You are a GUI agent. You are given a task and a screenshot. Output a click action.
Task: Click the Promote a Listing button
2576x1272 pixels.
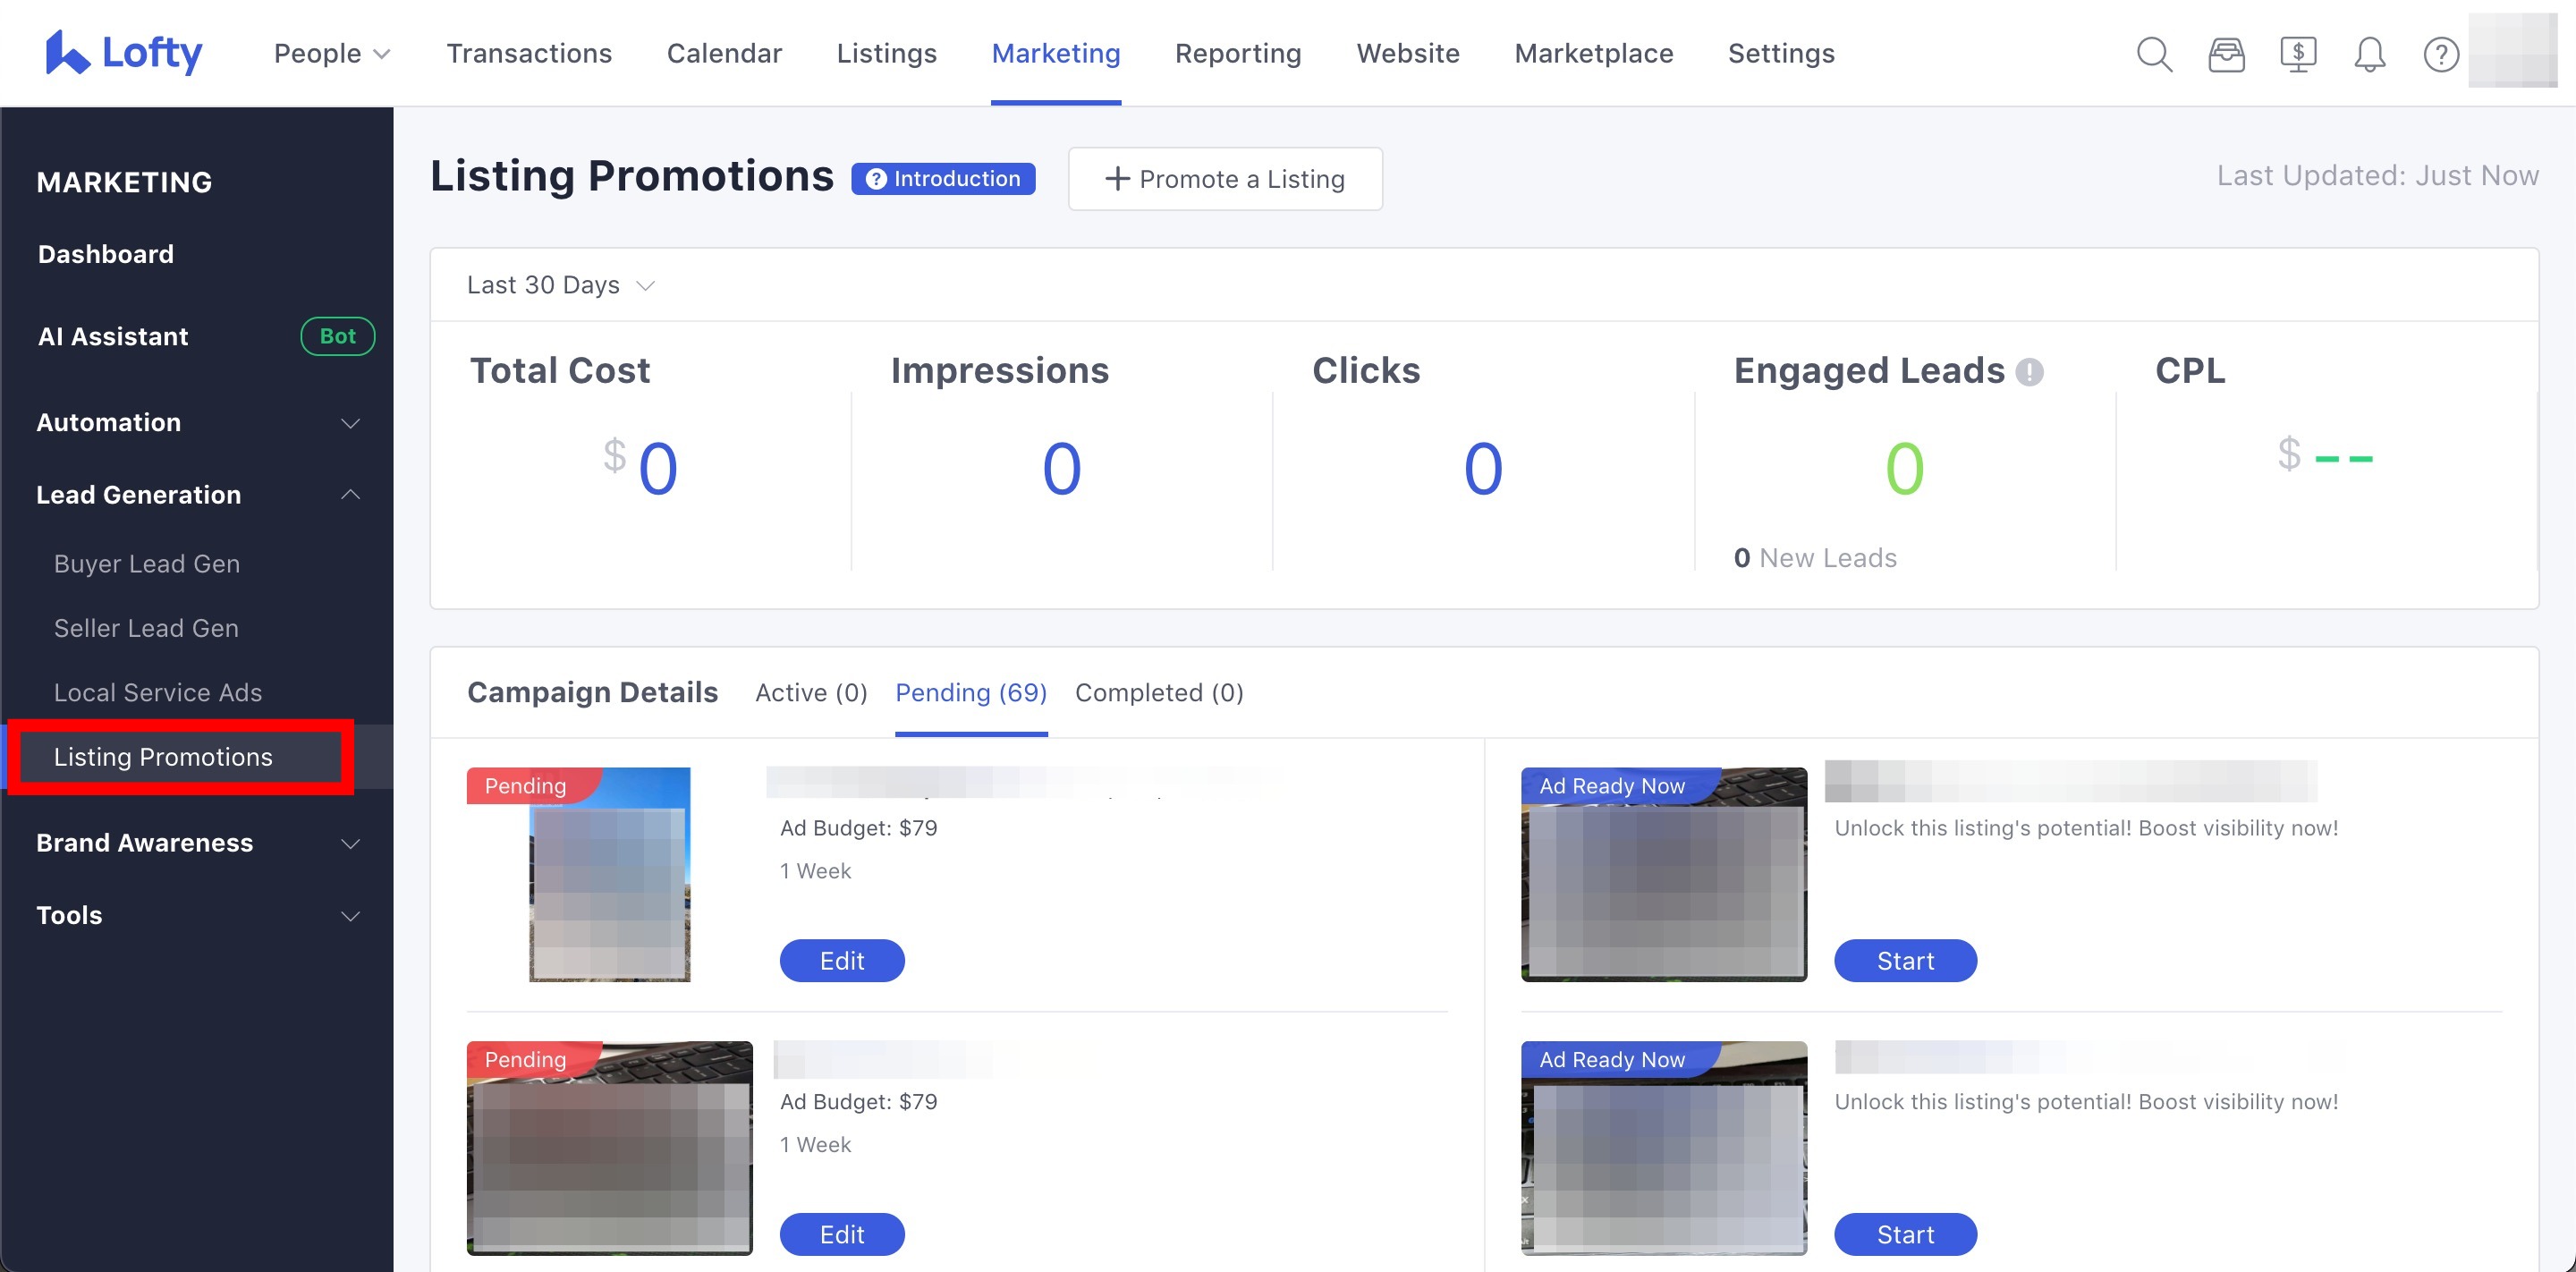pos(1224,179)
